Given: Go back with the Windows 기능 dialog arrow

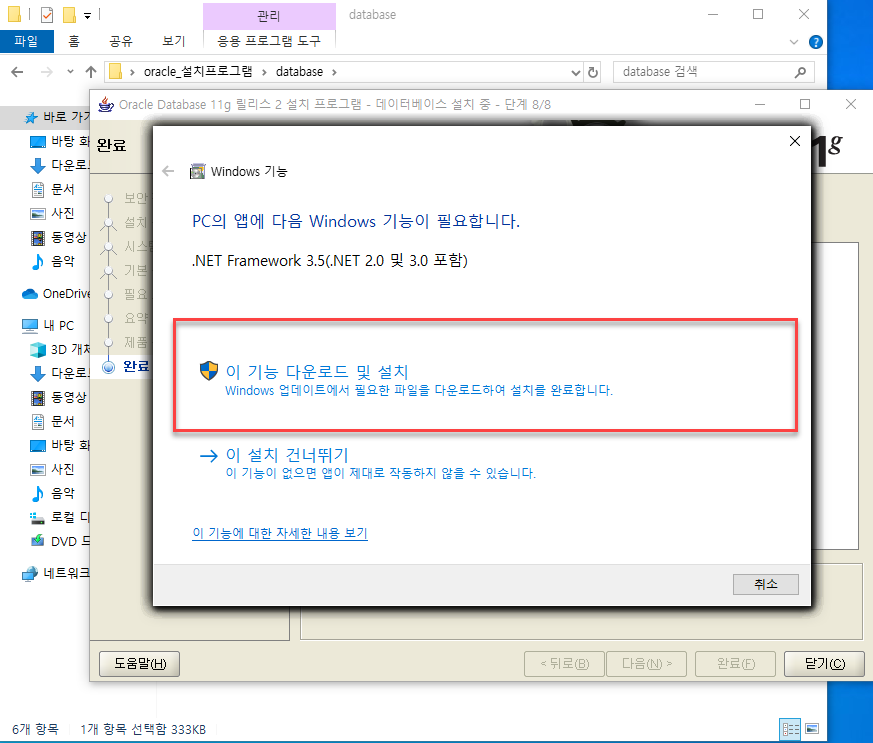Looking at the screenshot, I should click(168, 171).
